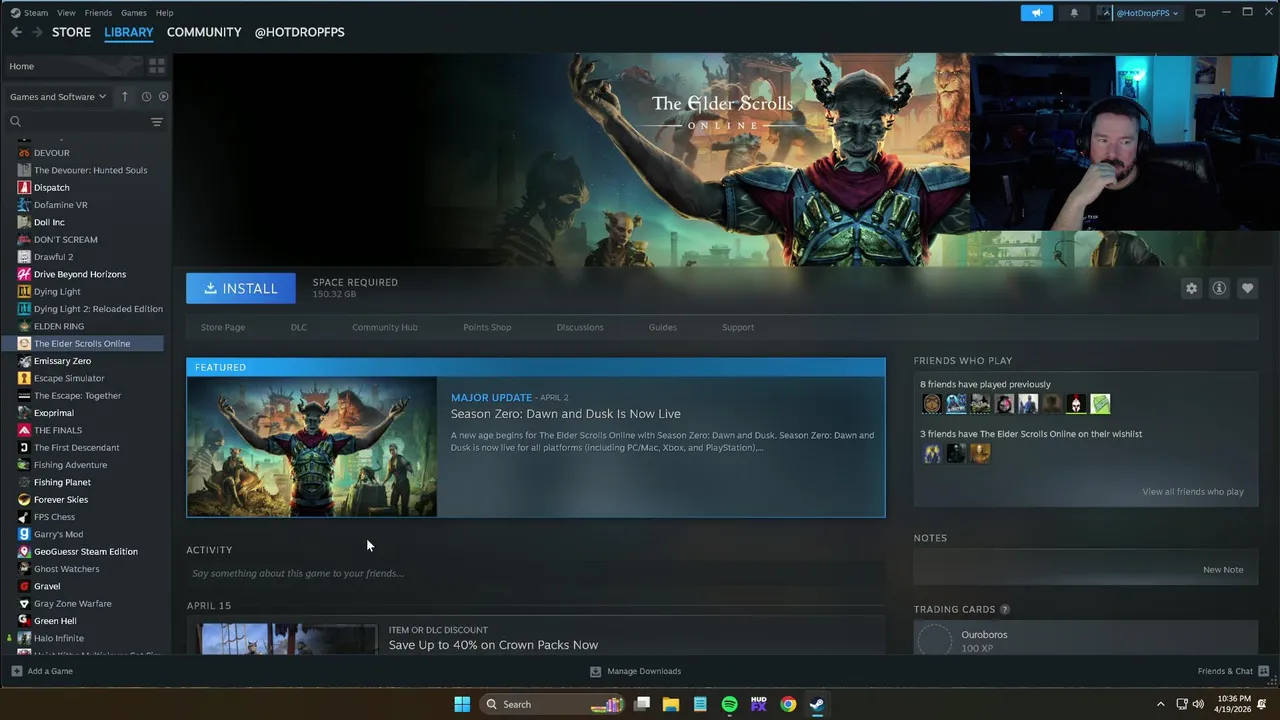
Task: Click the ready-to-play filter icon
Action: pyautogui.click(x=163, y=97)
